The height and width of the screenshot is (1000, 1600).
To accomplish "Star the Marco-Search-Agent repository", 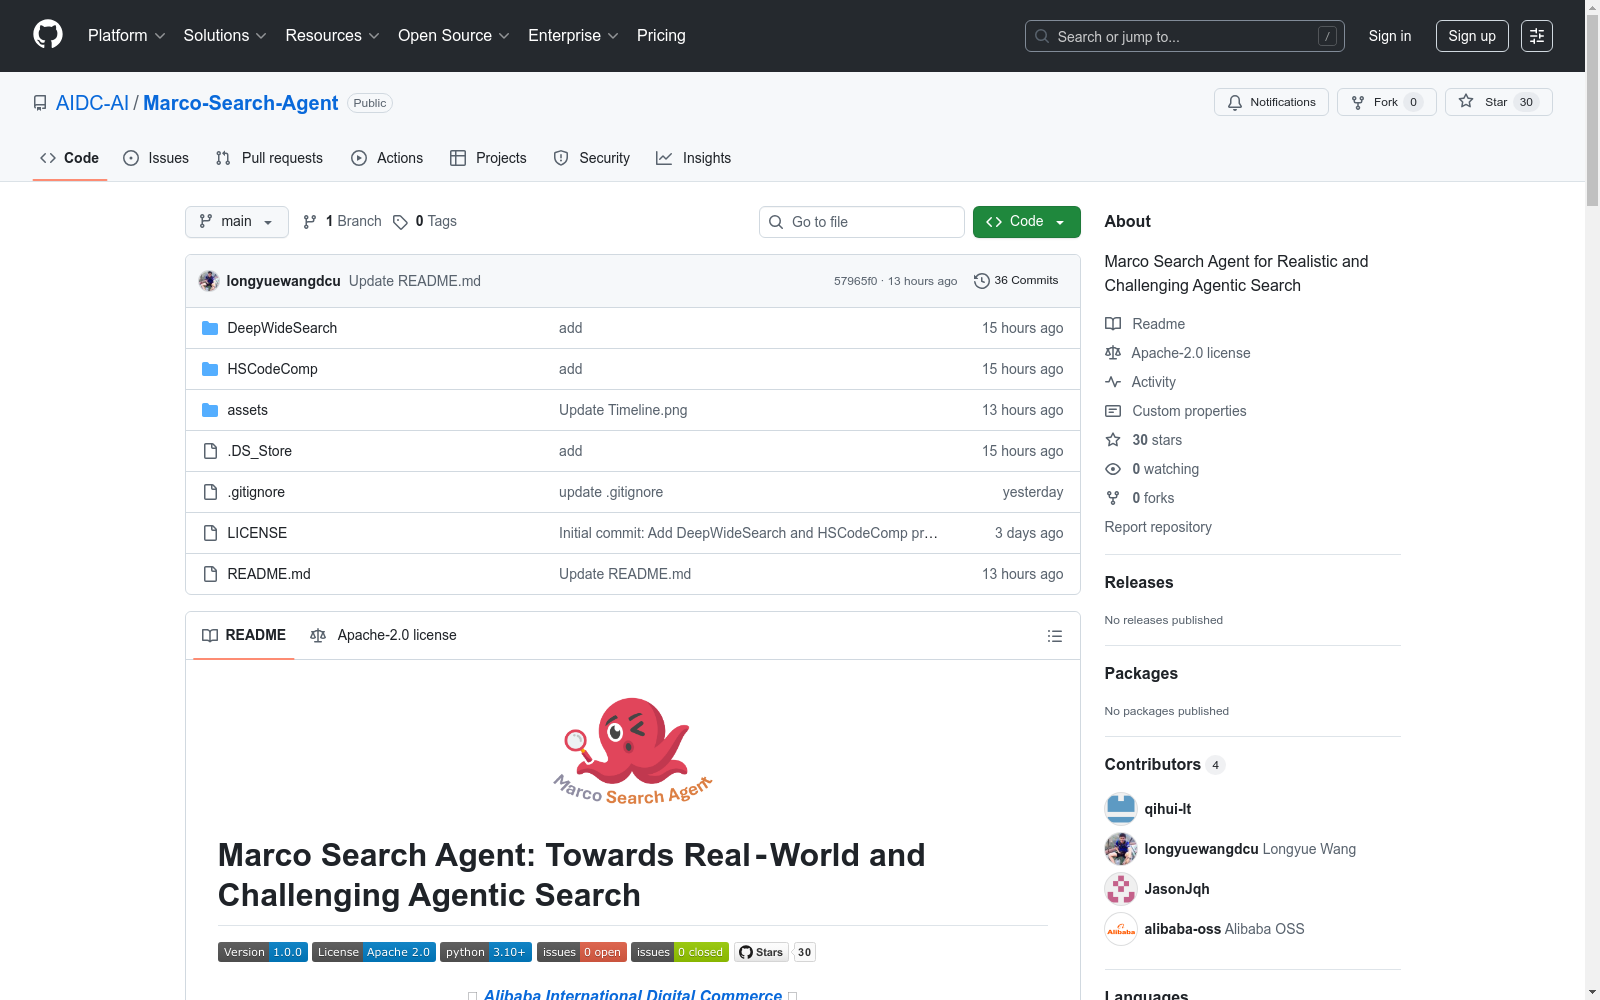I will pyautogui.click(x=1499, y=102).
